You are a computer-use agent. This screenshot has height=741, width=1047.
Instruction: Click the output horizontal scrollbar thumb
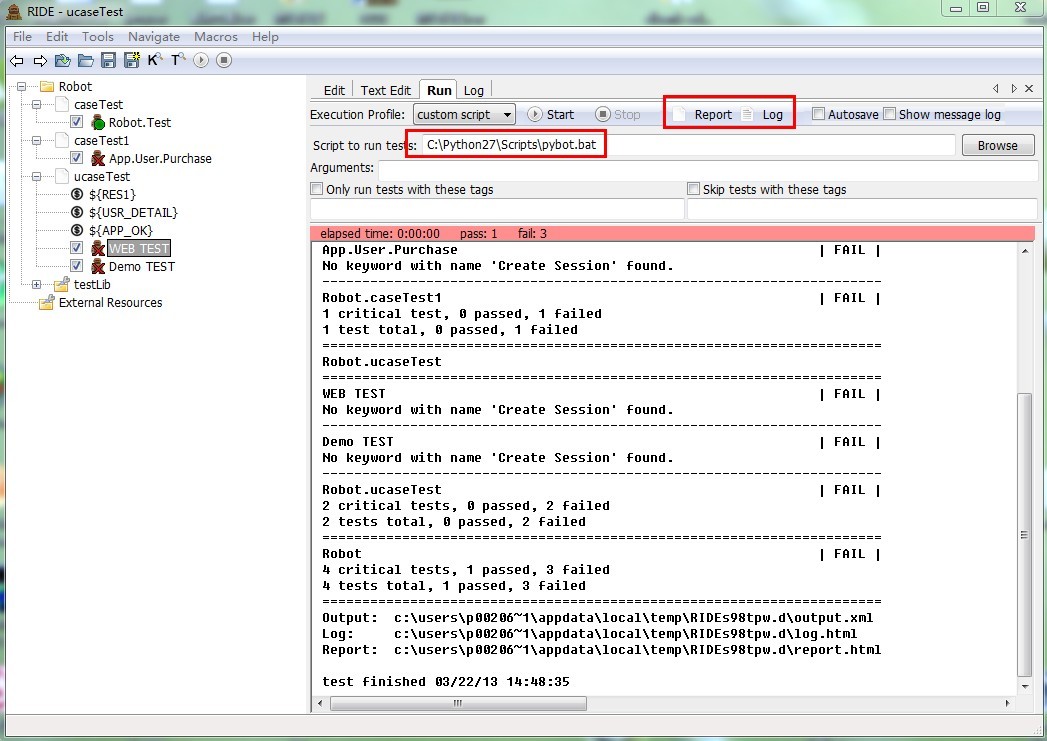[458, 703]
